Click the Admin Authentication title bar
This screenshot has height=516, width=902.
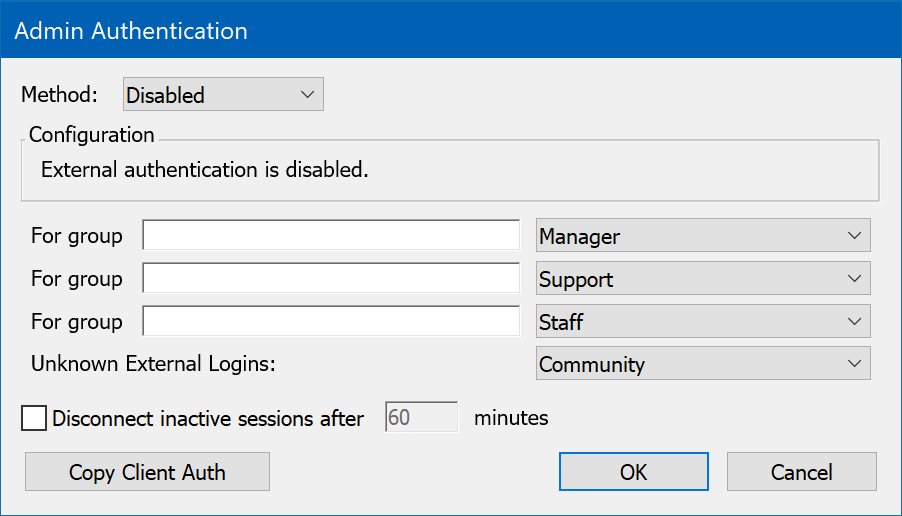(450, 31)
